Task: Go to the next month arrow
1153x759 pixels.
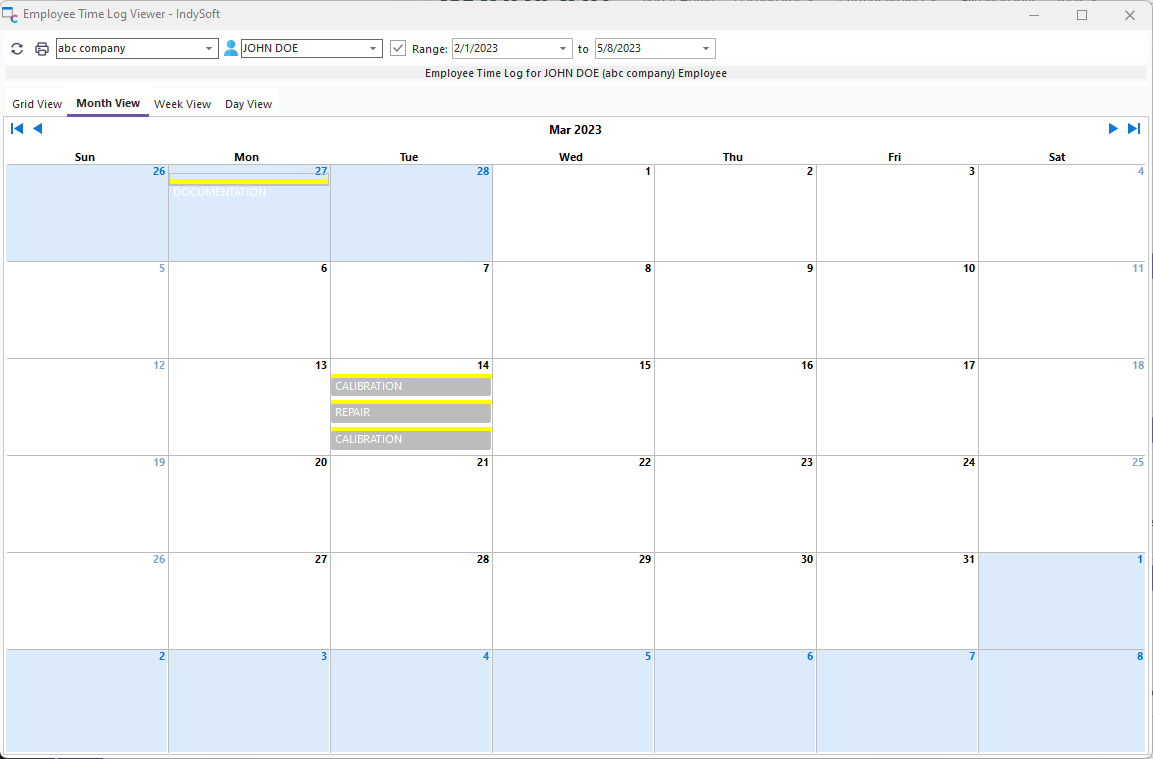Action: point(1113,129)
